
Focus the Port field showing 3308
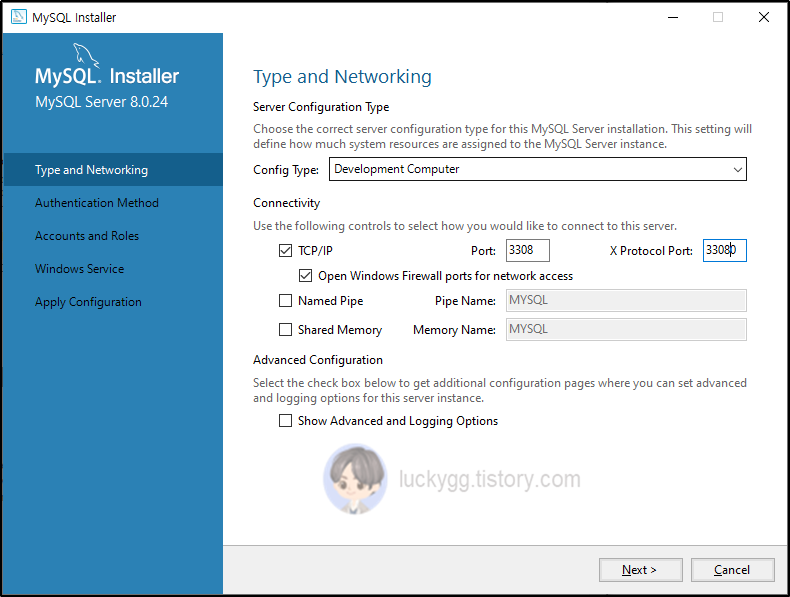pyautogui.click(x=528, y=250)
